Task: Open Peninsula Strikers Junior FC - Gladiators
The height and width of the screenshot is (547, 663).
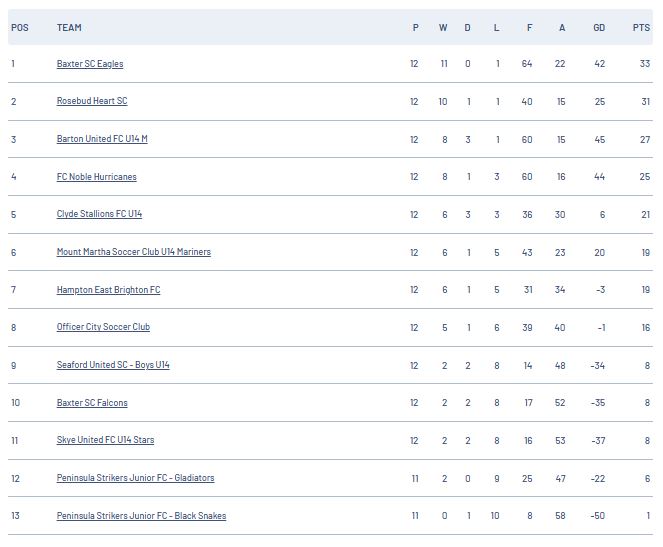Action: point(135,478)
